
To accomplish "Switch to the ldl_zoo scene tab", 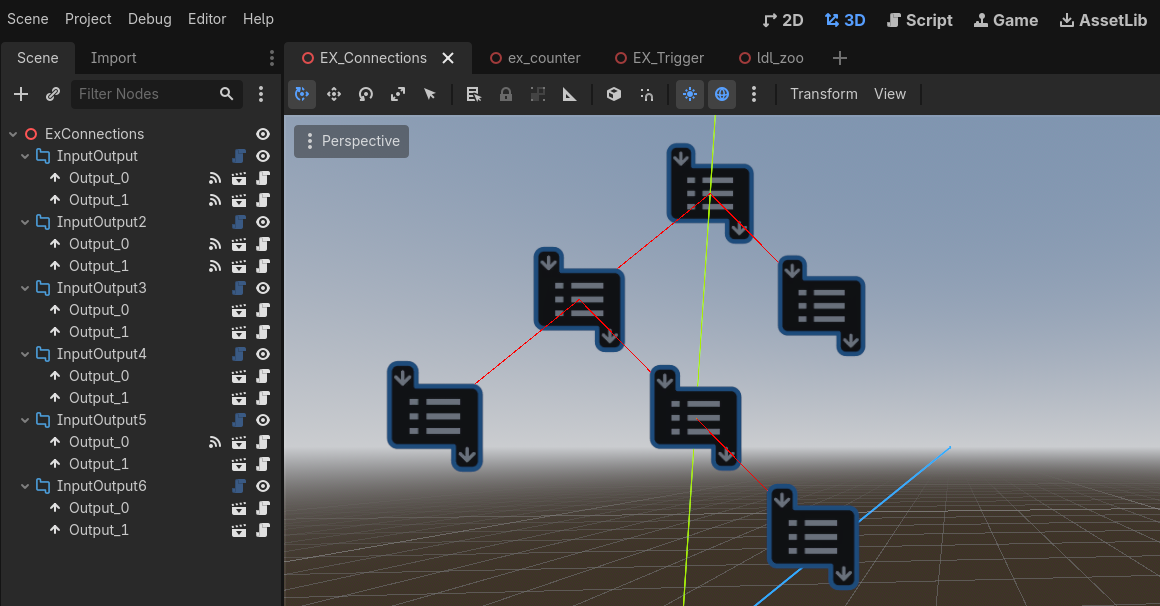I will pyautogui.click(x=772, y=58).
